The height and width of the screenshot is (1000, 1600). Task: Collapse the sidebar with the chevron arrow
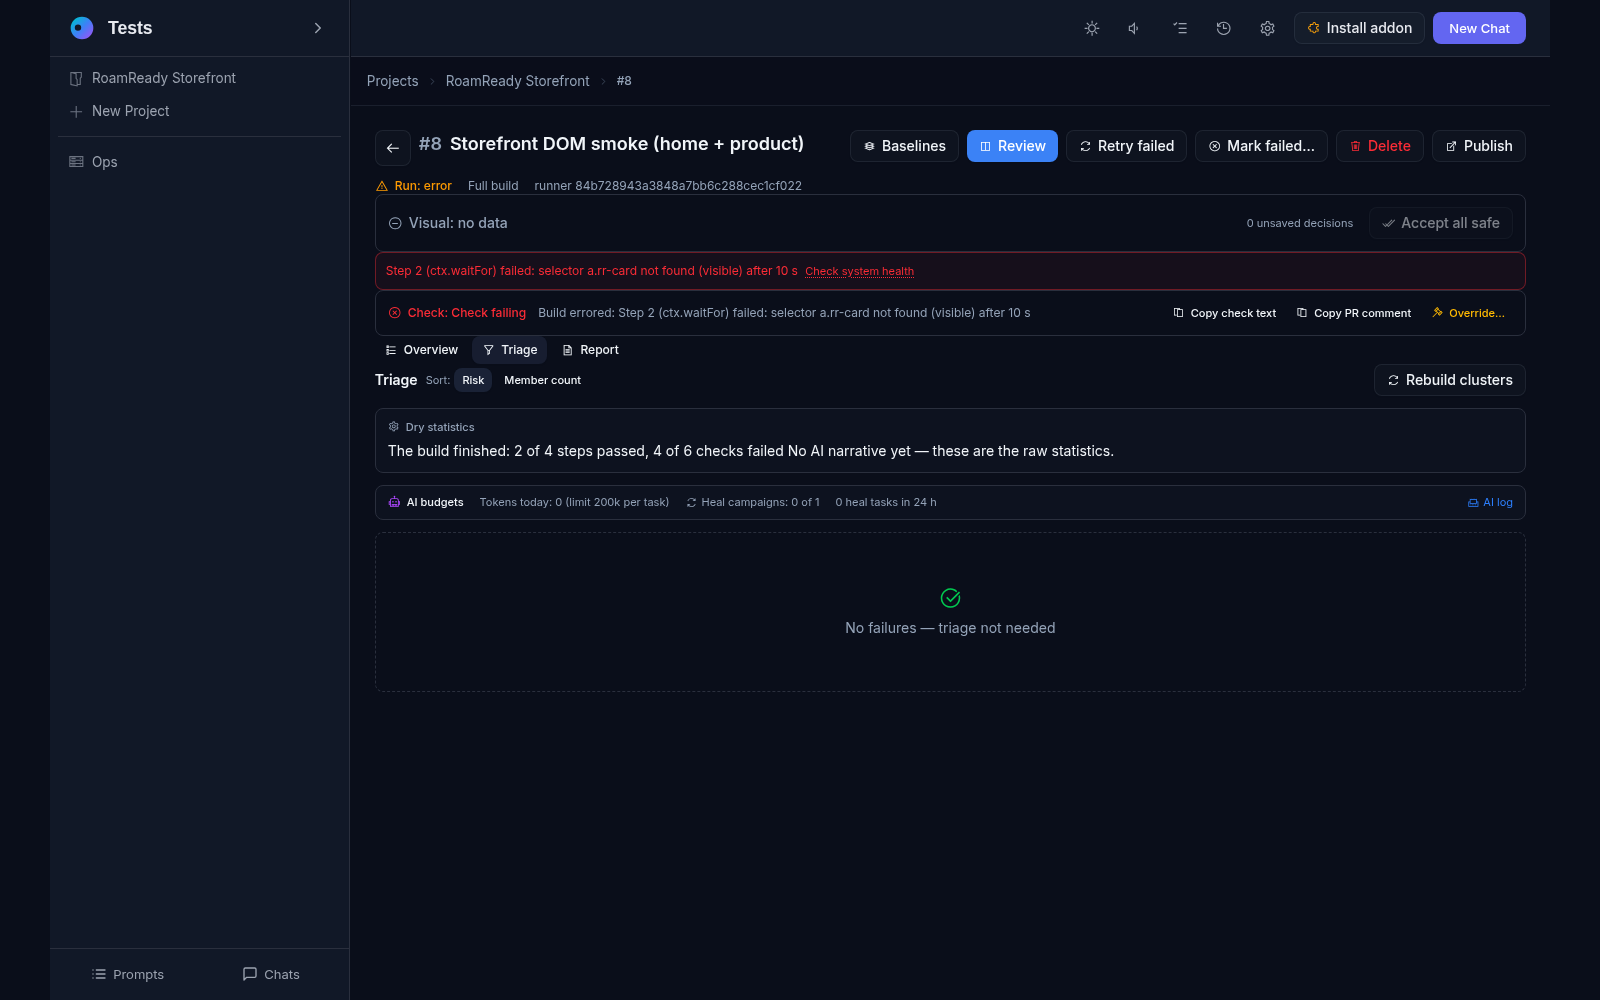click(x=318, y=28)
